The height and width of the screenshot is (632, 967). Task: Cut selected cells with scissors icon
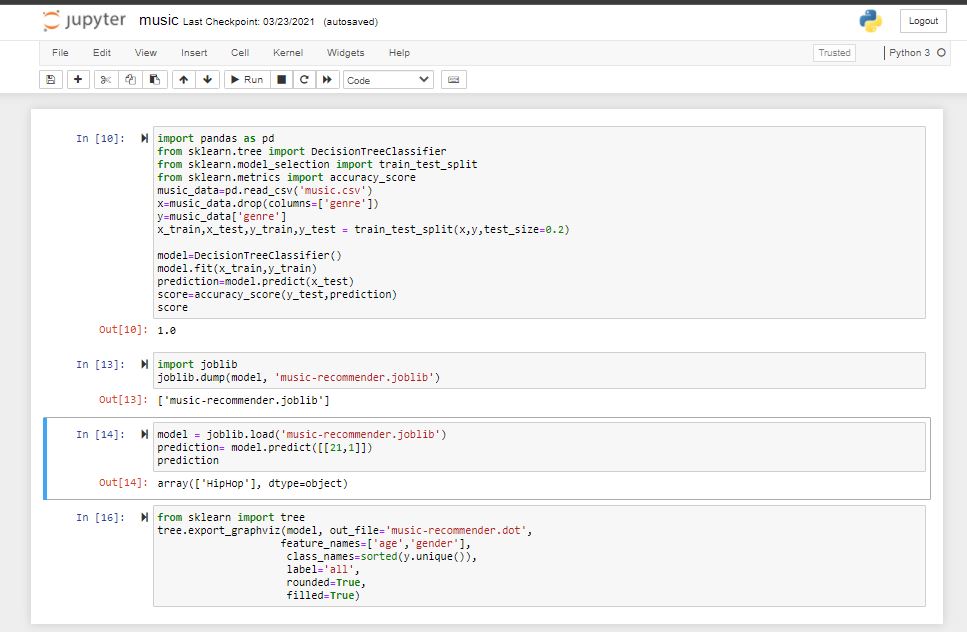tap(106, 80)
